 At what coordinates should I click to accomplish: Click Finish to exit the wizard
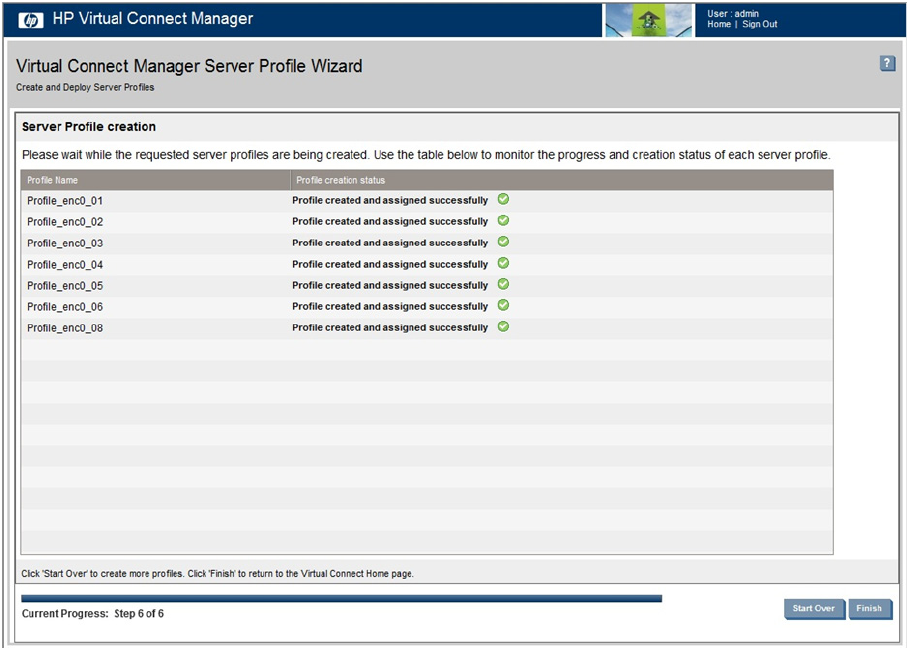(869, 608)
